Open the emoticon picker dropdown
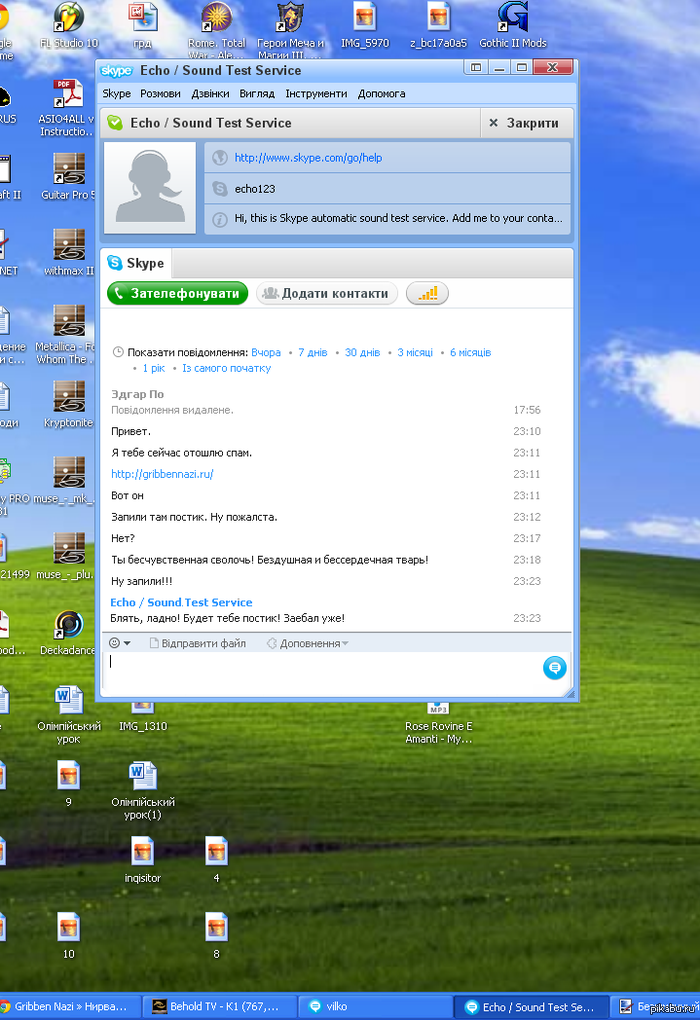Image resolution: width=700 pixels, height=1020 pixels. click(x=120, y=643)
